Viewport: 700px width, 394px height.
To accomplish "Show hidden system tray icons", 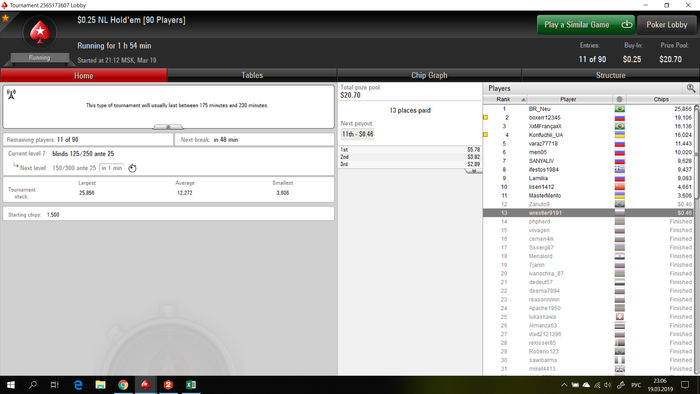I will tap(564, 385).
